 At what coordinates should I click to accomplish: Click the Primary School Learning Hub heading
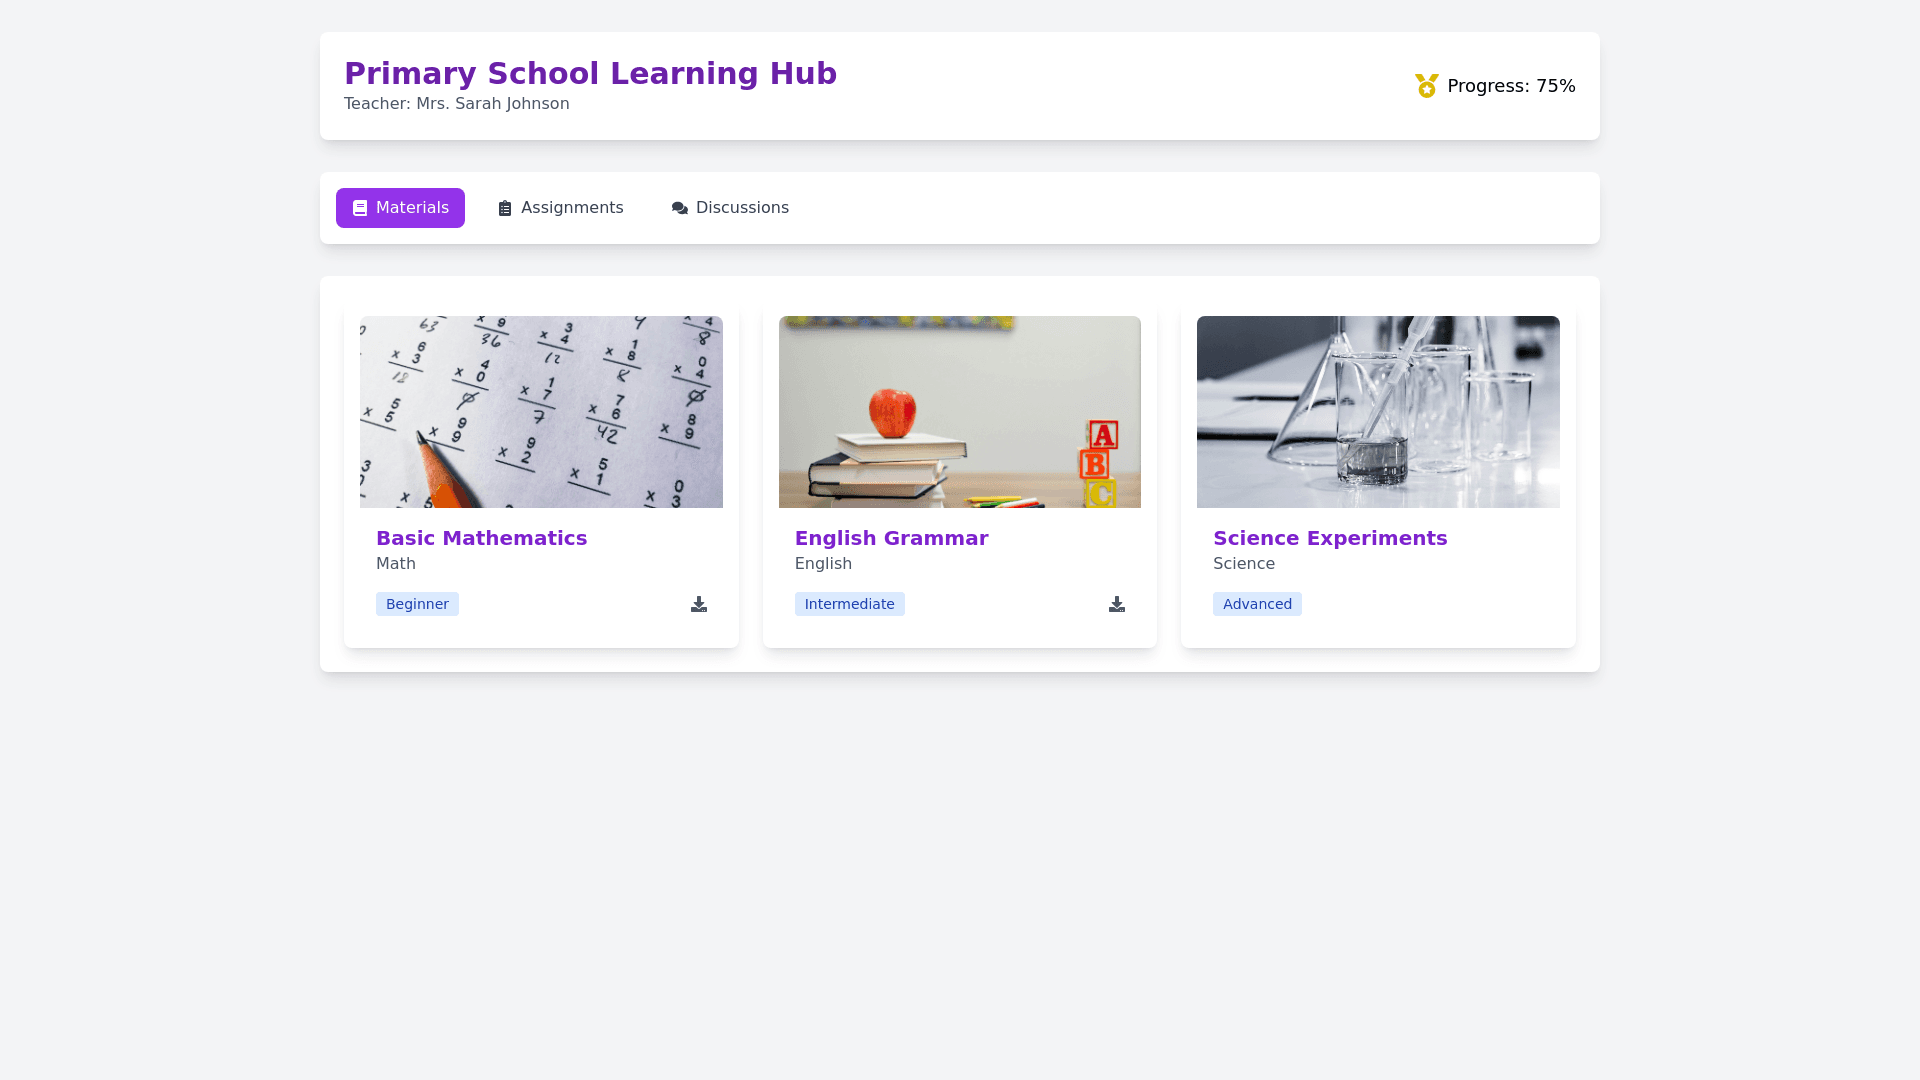tap(590, 74)
